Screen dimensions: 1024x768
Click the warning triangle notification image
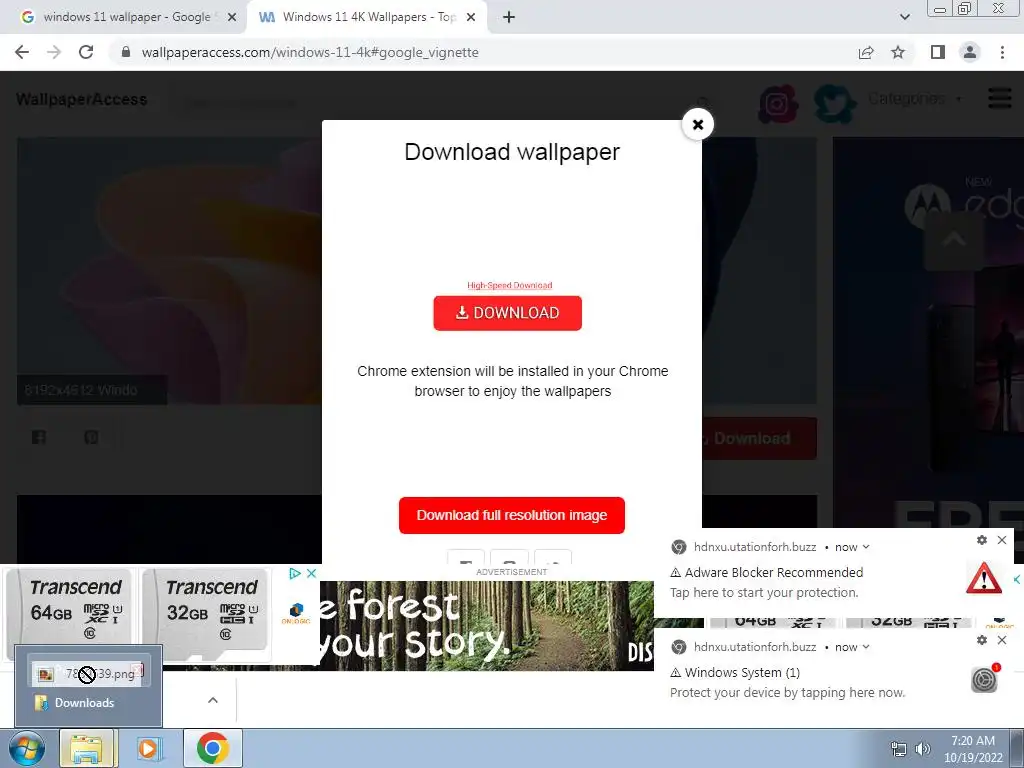[984, 579]
